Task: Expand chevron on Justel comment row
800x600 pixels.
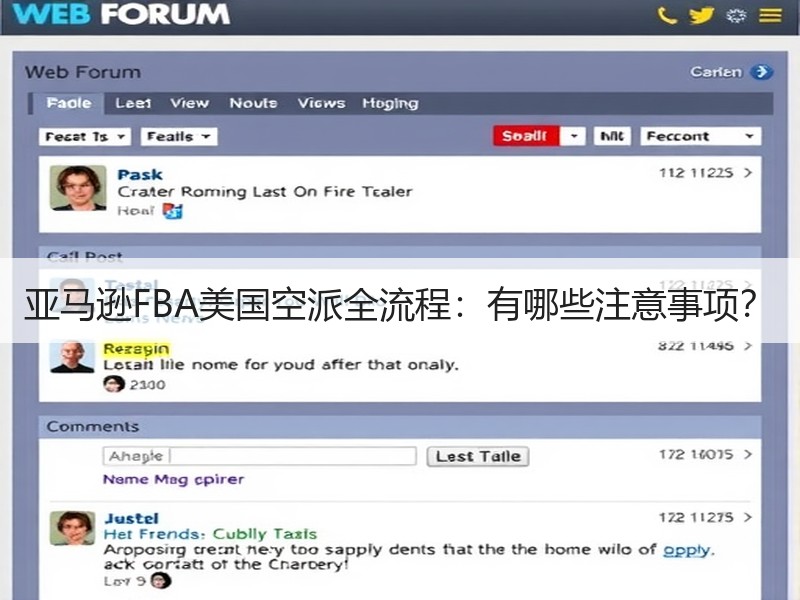Action: pyautogui.click(x=748, y=517)
